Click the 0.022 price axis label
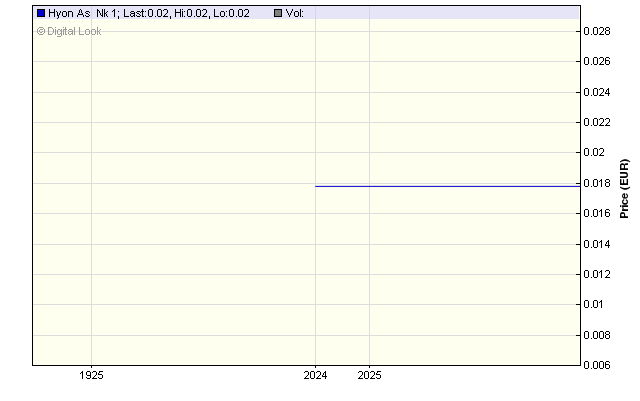Screen dimensions: 640x401 point(597,123)
